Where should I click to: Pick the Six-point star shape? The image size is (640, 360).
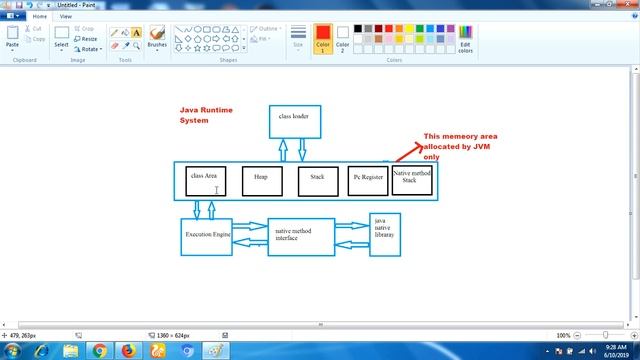pyautogui.click(x=207, y=48)
